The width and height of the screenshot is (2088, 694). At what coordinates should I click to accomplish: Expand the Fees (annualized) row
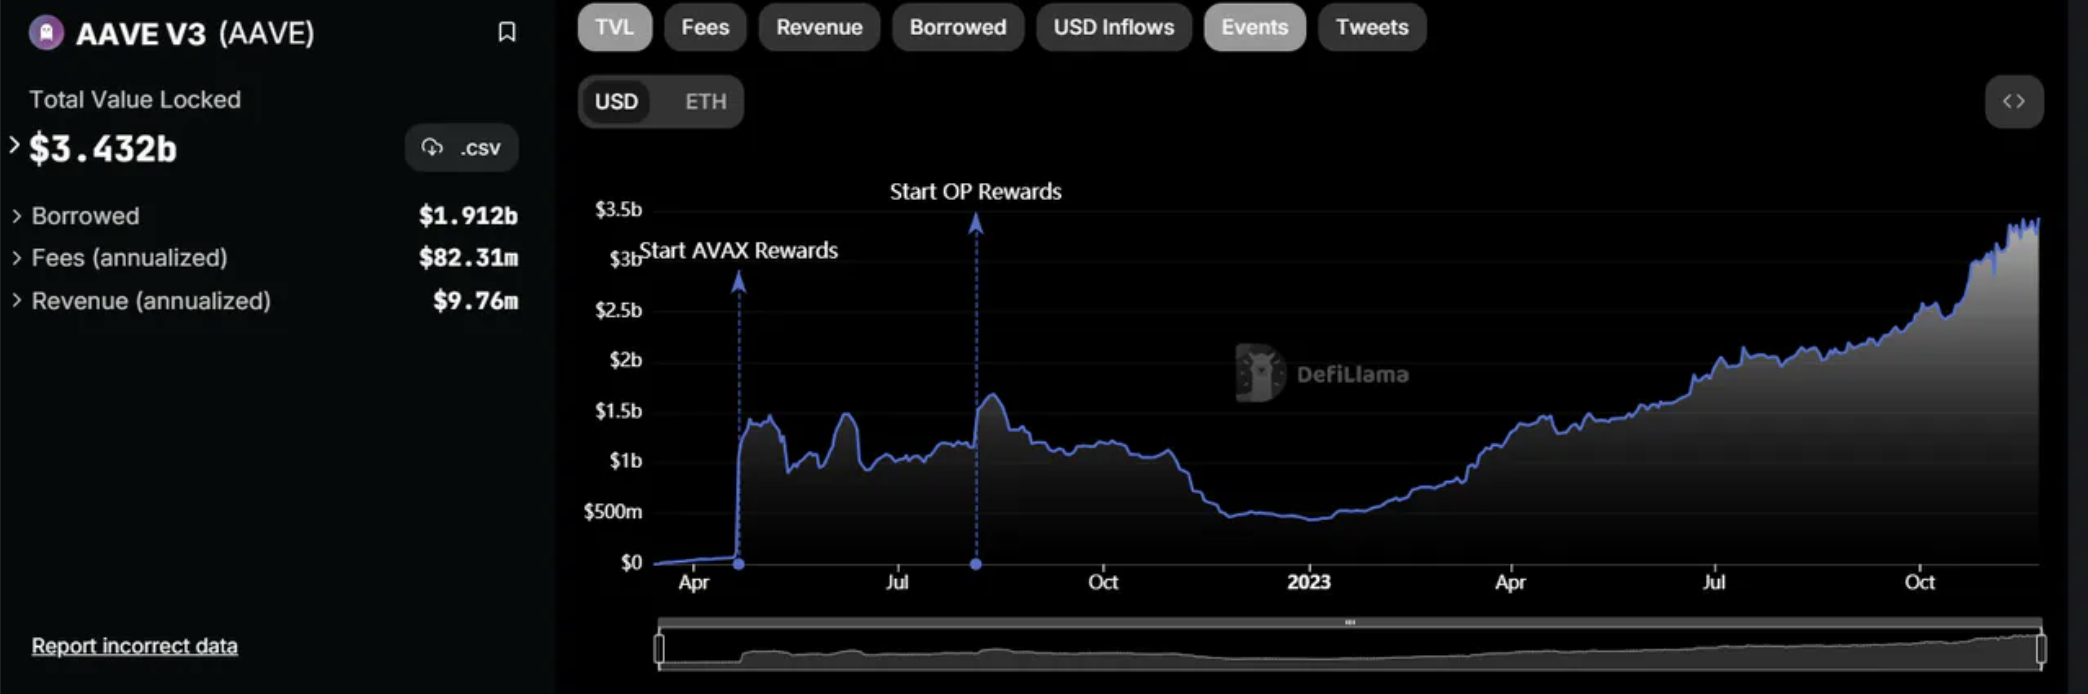point(16,258)
